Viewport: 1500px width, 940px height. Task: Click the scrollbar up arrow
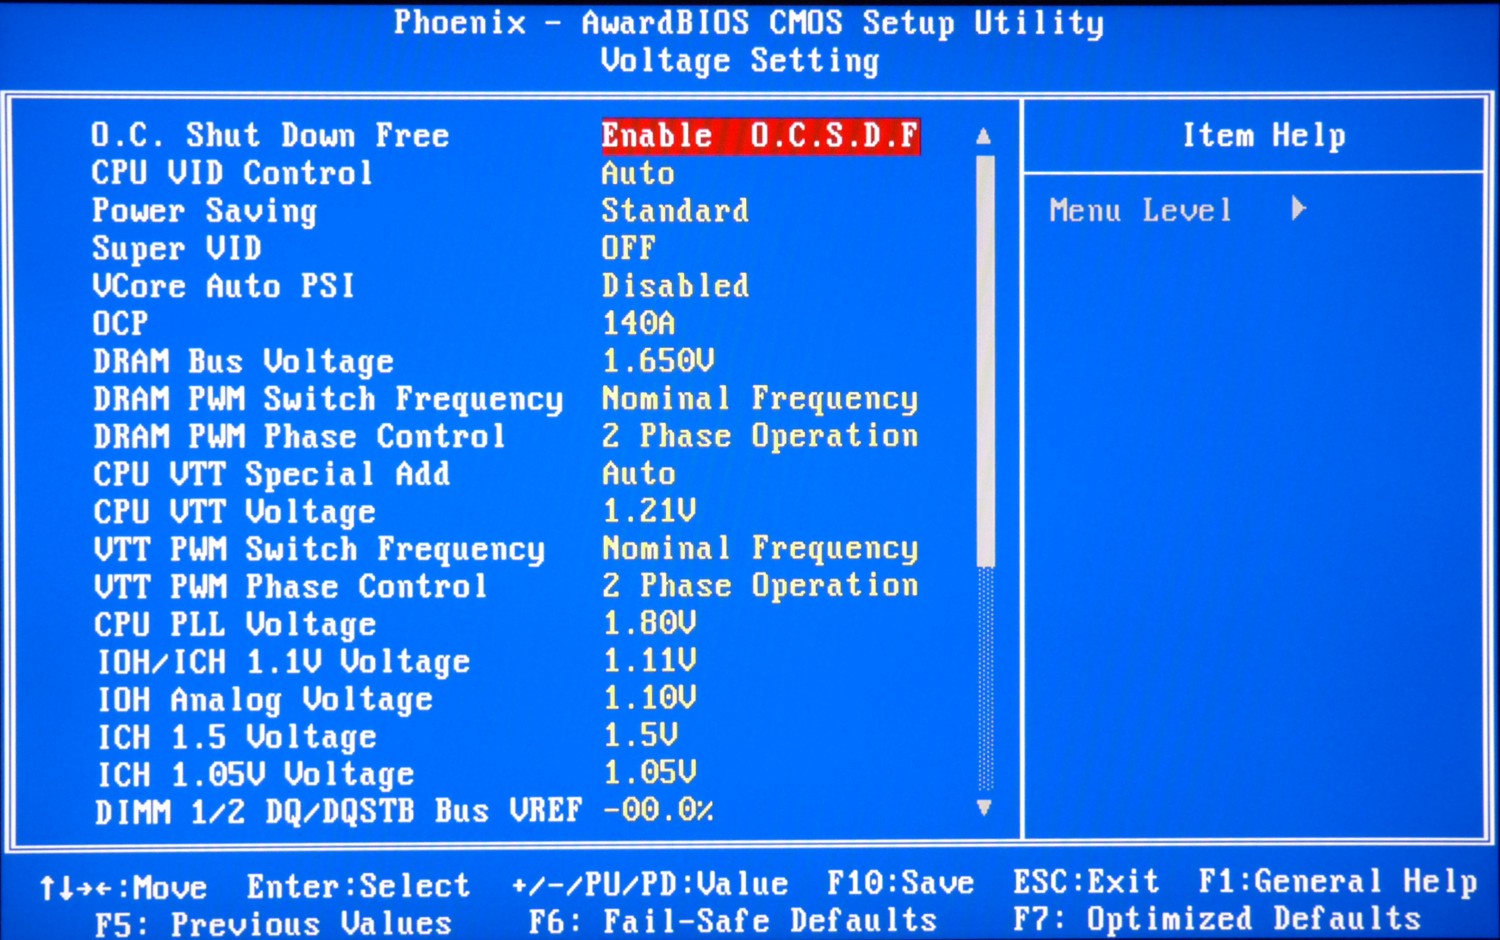click(x=984, y=136)
